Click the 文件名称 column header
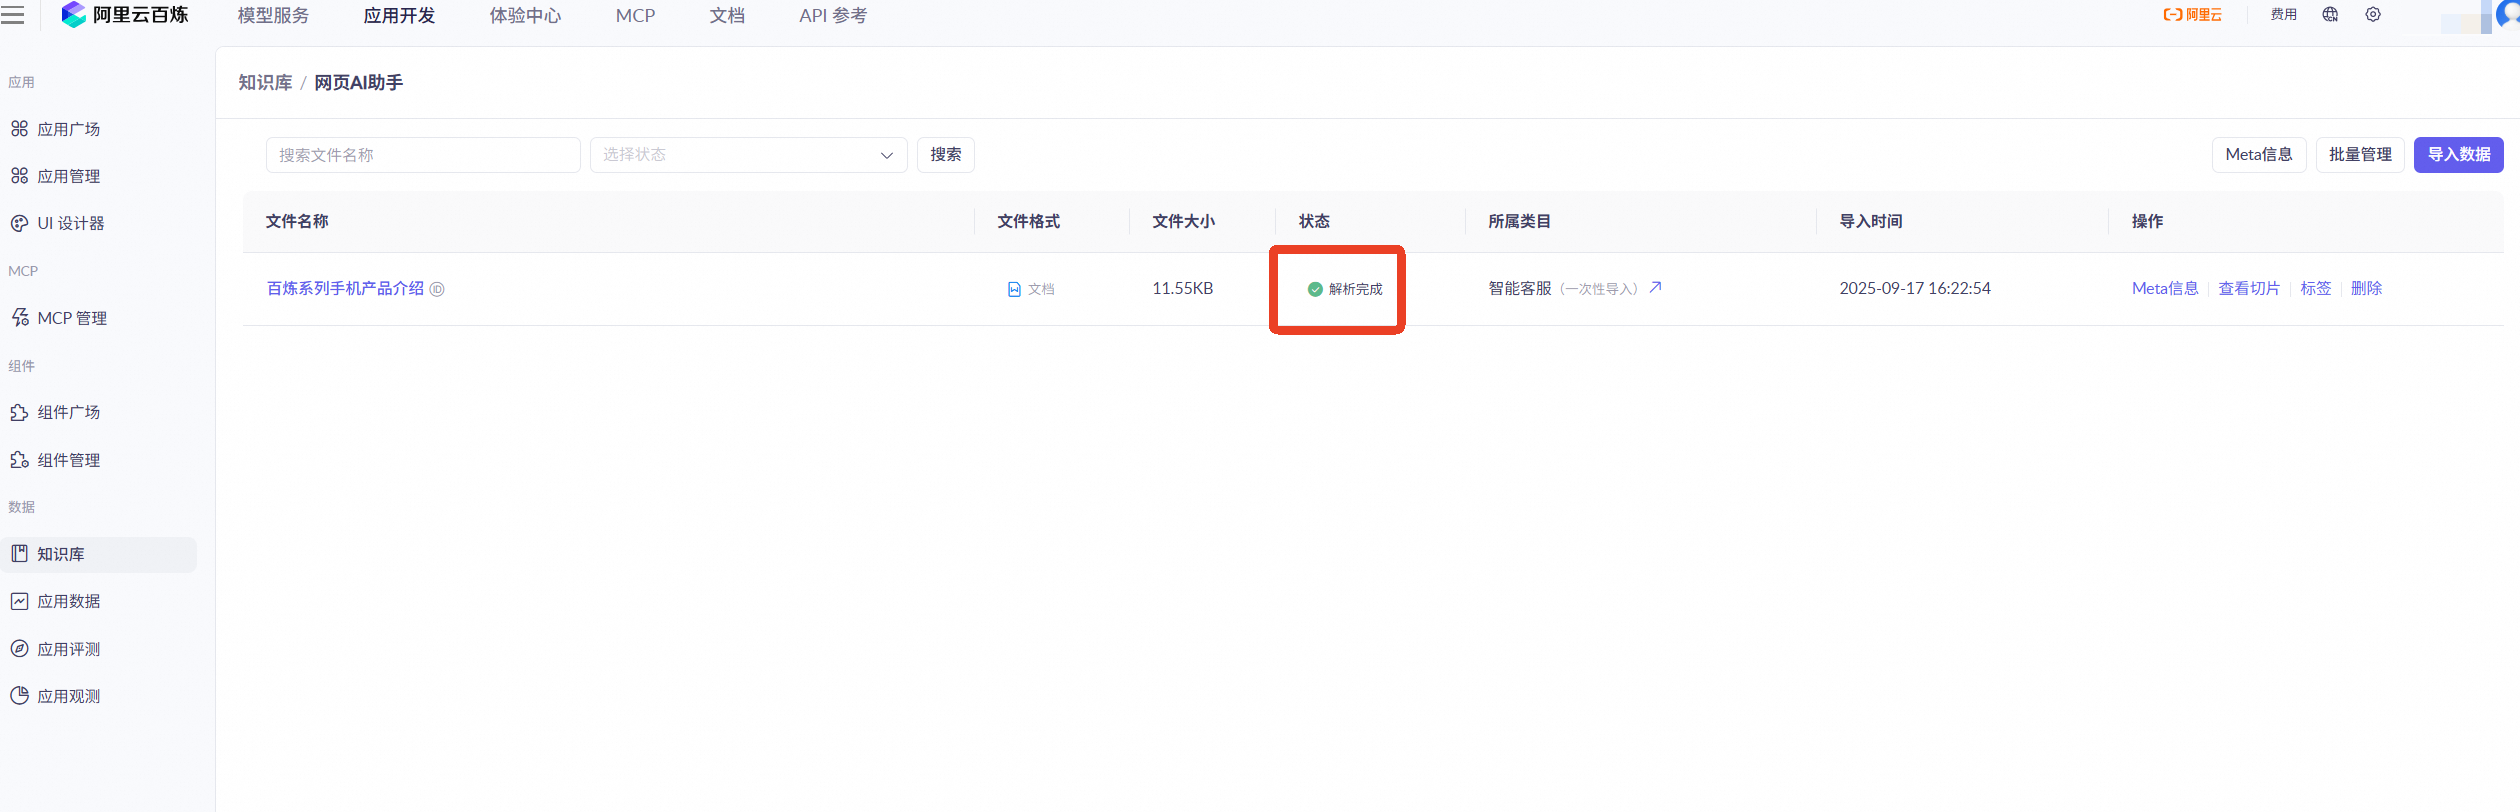 (297, 221)
